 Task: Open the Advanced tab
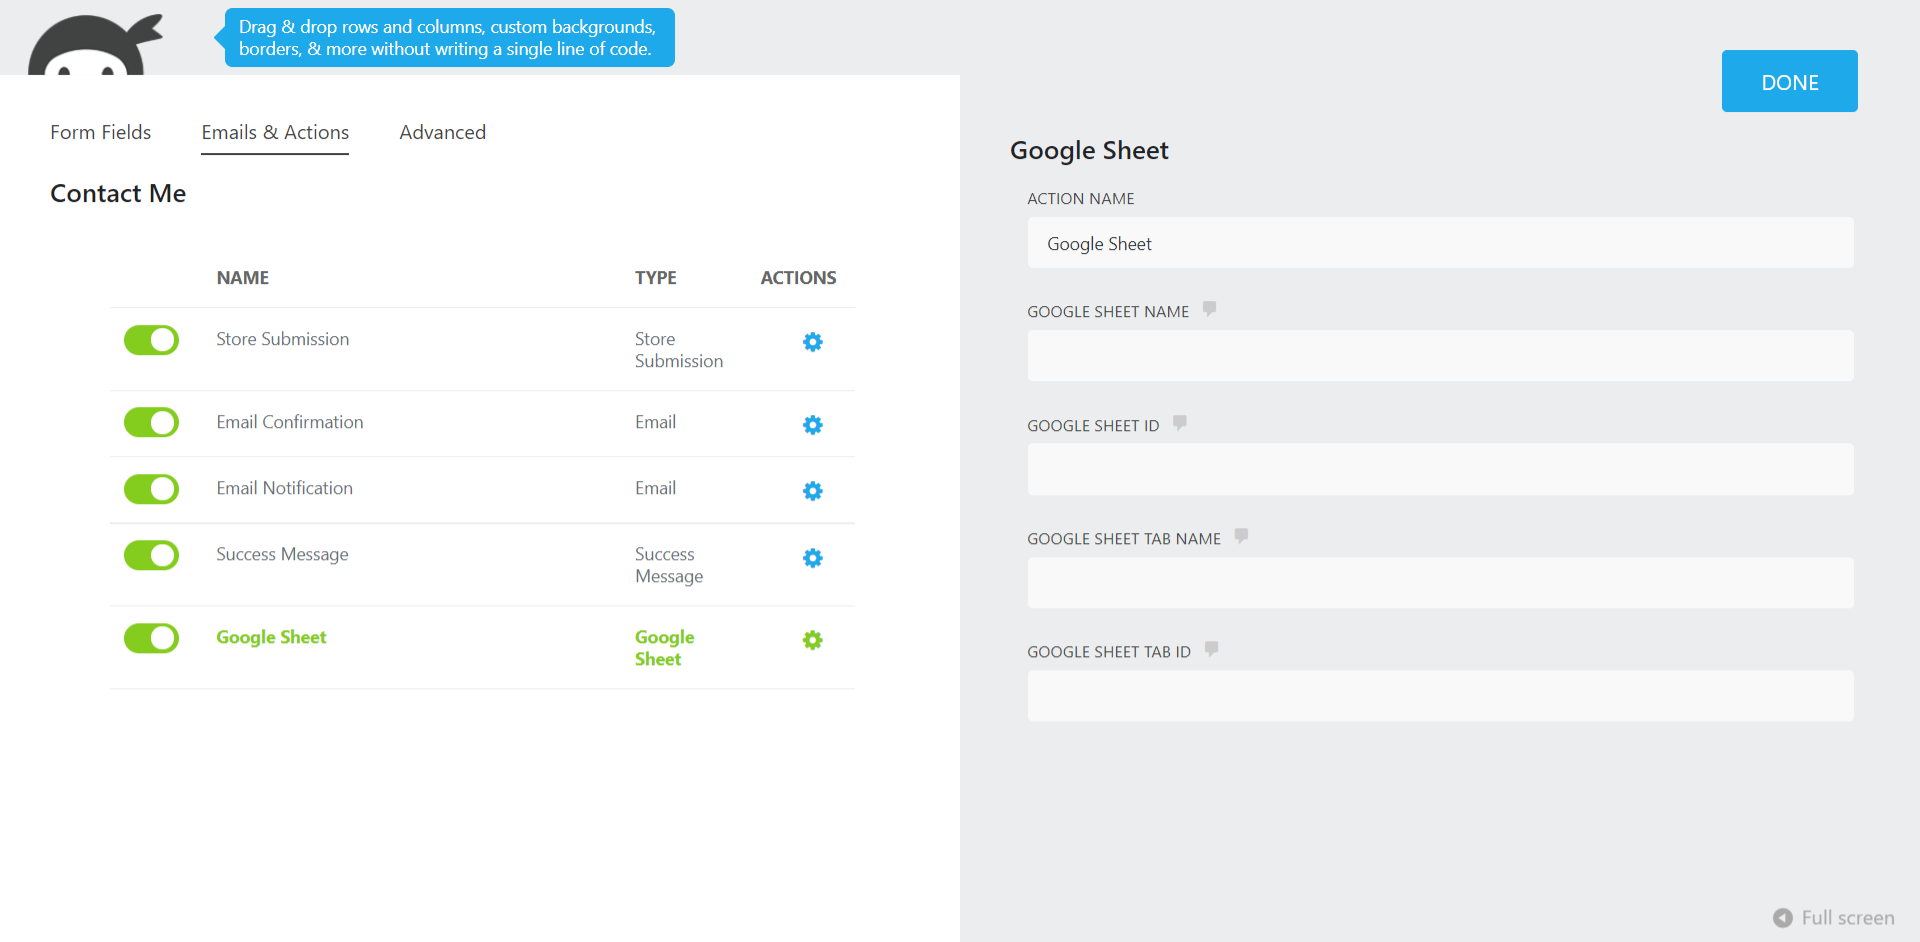click(x=443, y=132)
